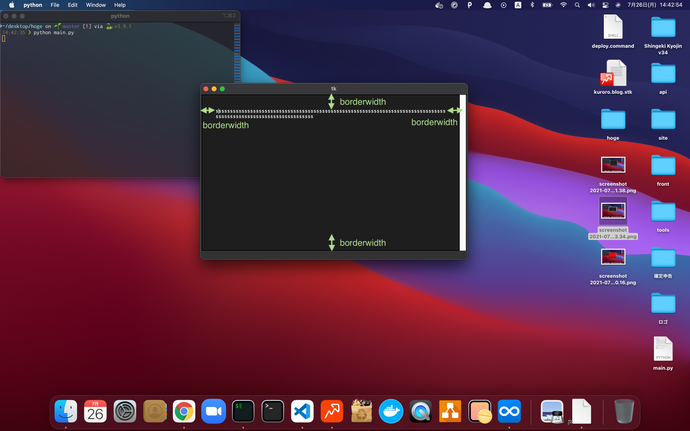This screenshot has width=690, height=431.
Task: Click the date and time 14:42:54
Action: (655, 5)
